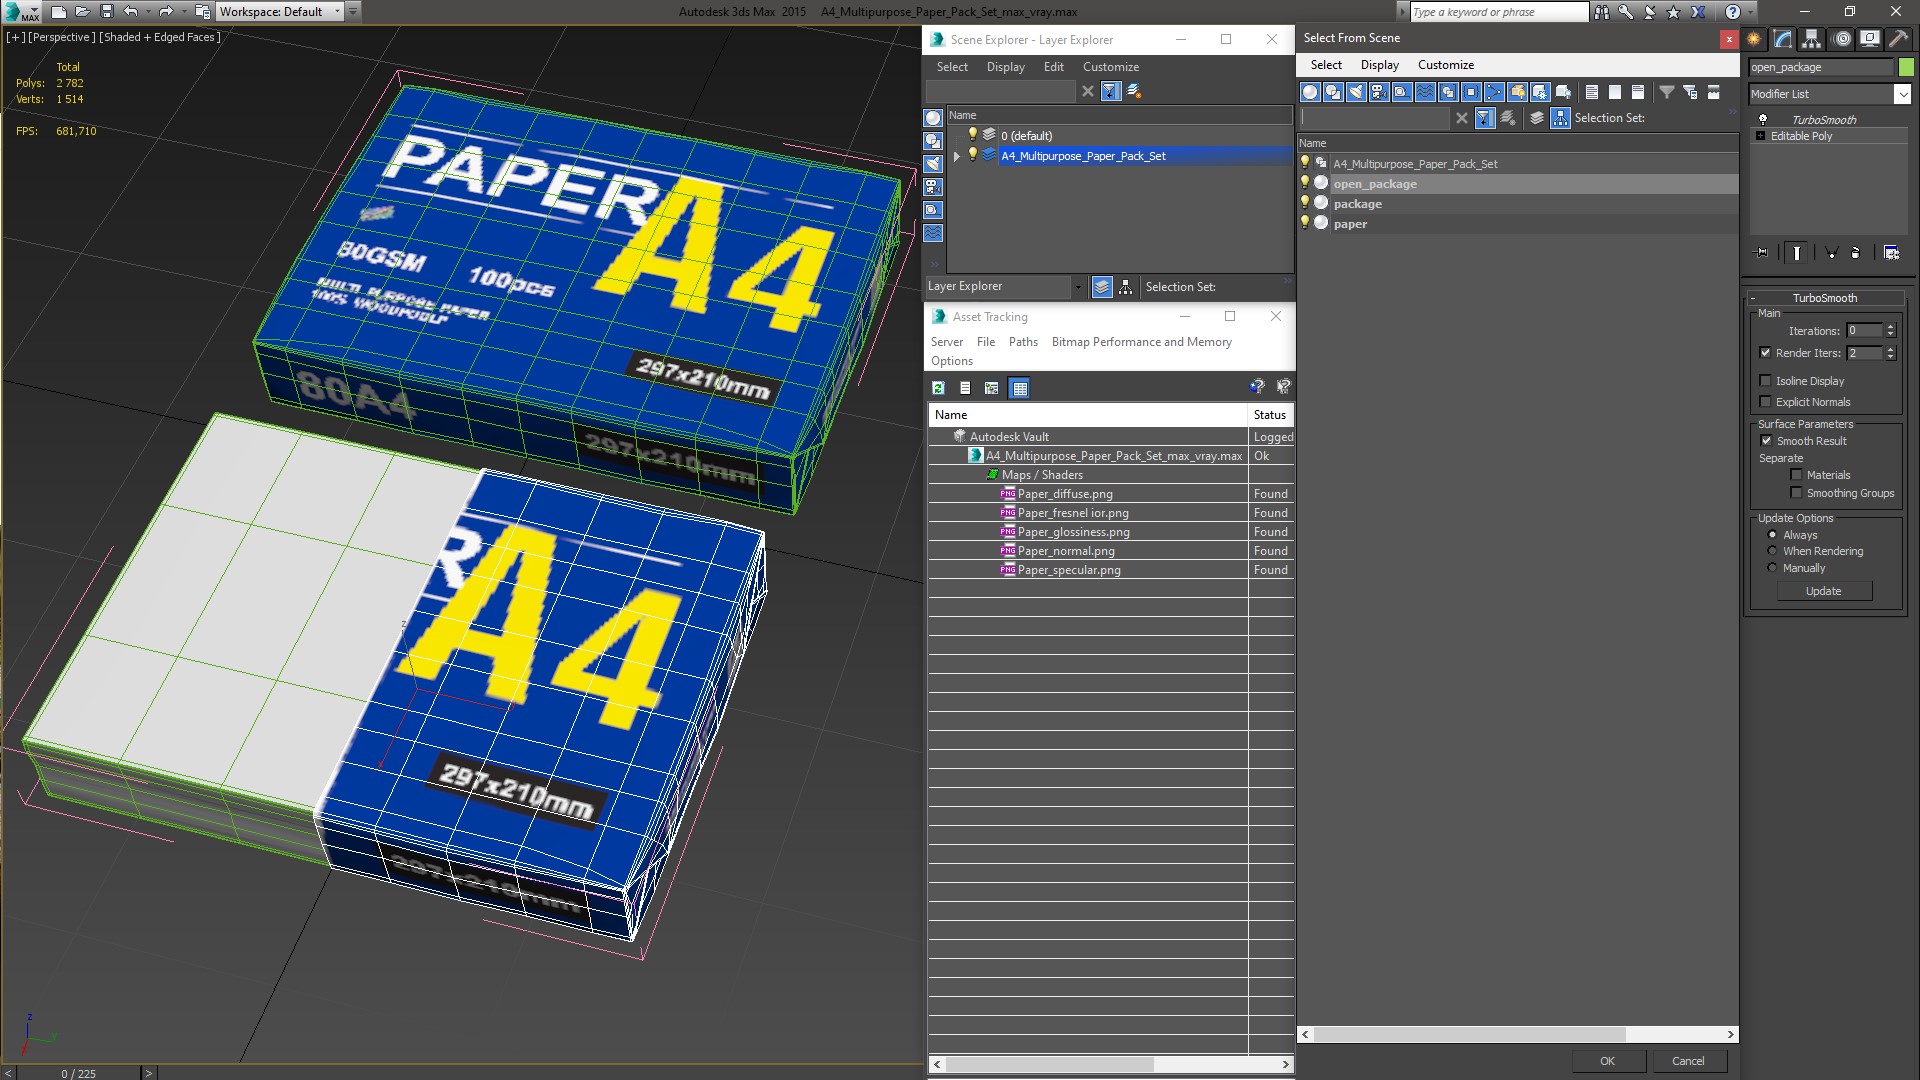Switch to the Hierarchy panel tab
The width and height of the screenshot is (1920, 1080).
point(1812,39)
